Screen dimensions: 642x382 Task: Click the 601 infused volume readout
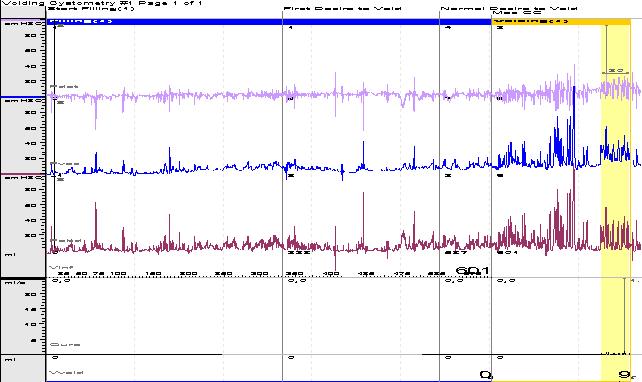coord(472,271)
